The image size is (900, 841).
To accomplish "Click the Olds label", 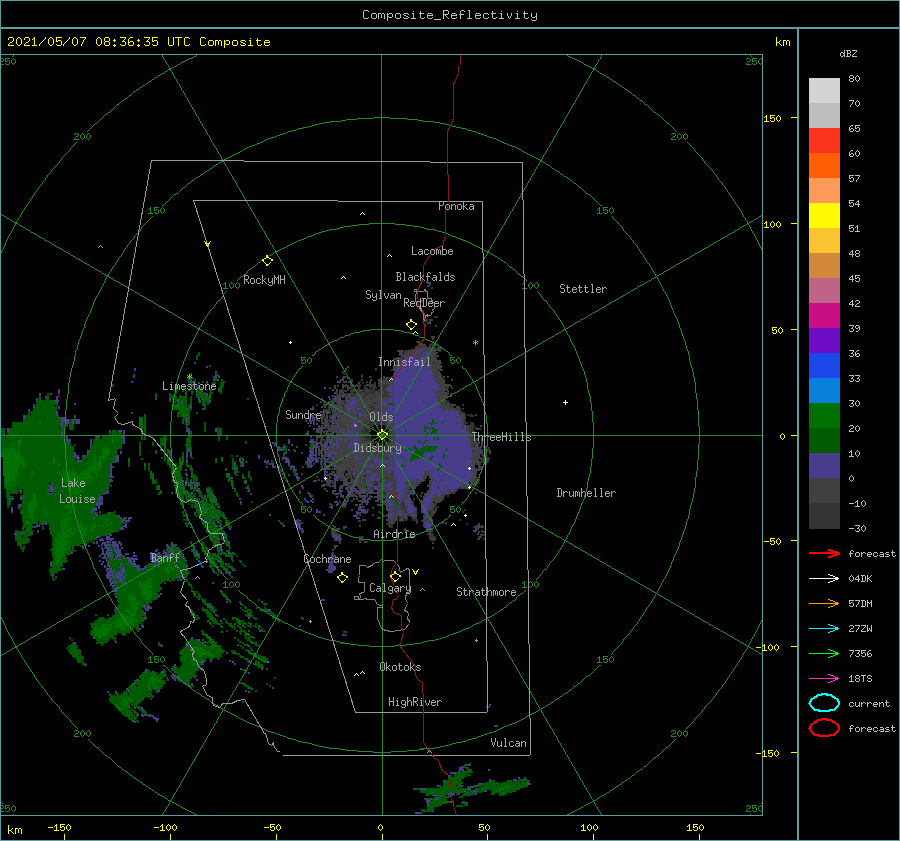I will (x=381, y=417).
